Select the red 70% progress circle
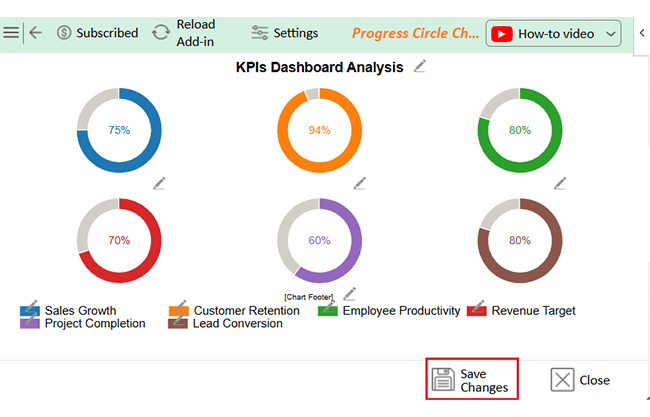This screenshot has height=417, width=650. click(x=119, y=240)
